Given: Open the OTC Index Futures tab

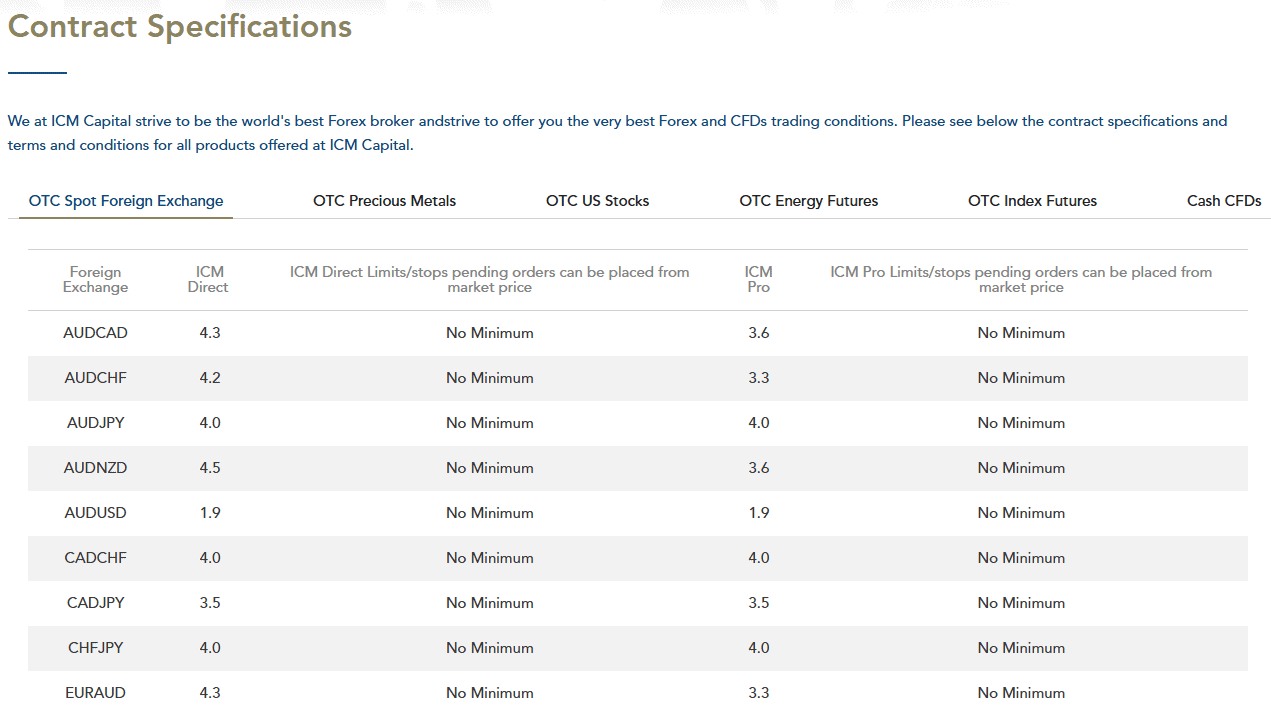Looking at the screenshot, I should (x=1032, y=200).
